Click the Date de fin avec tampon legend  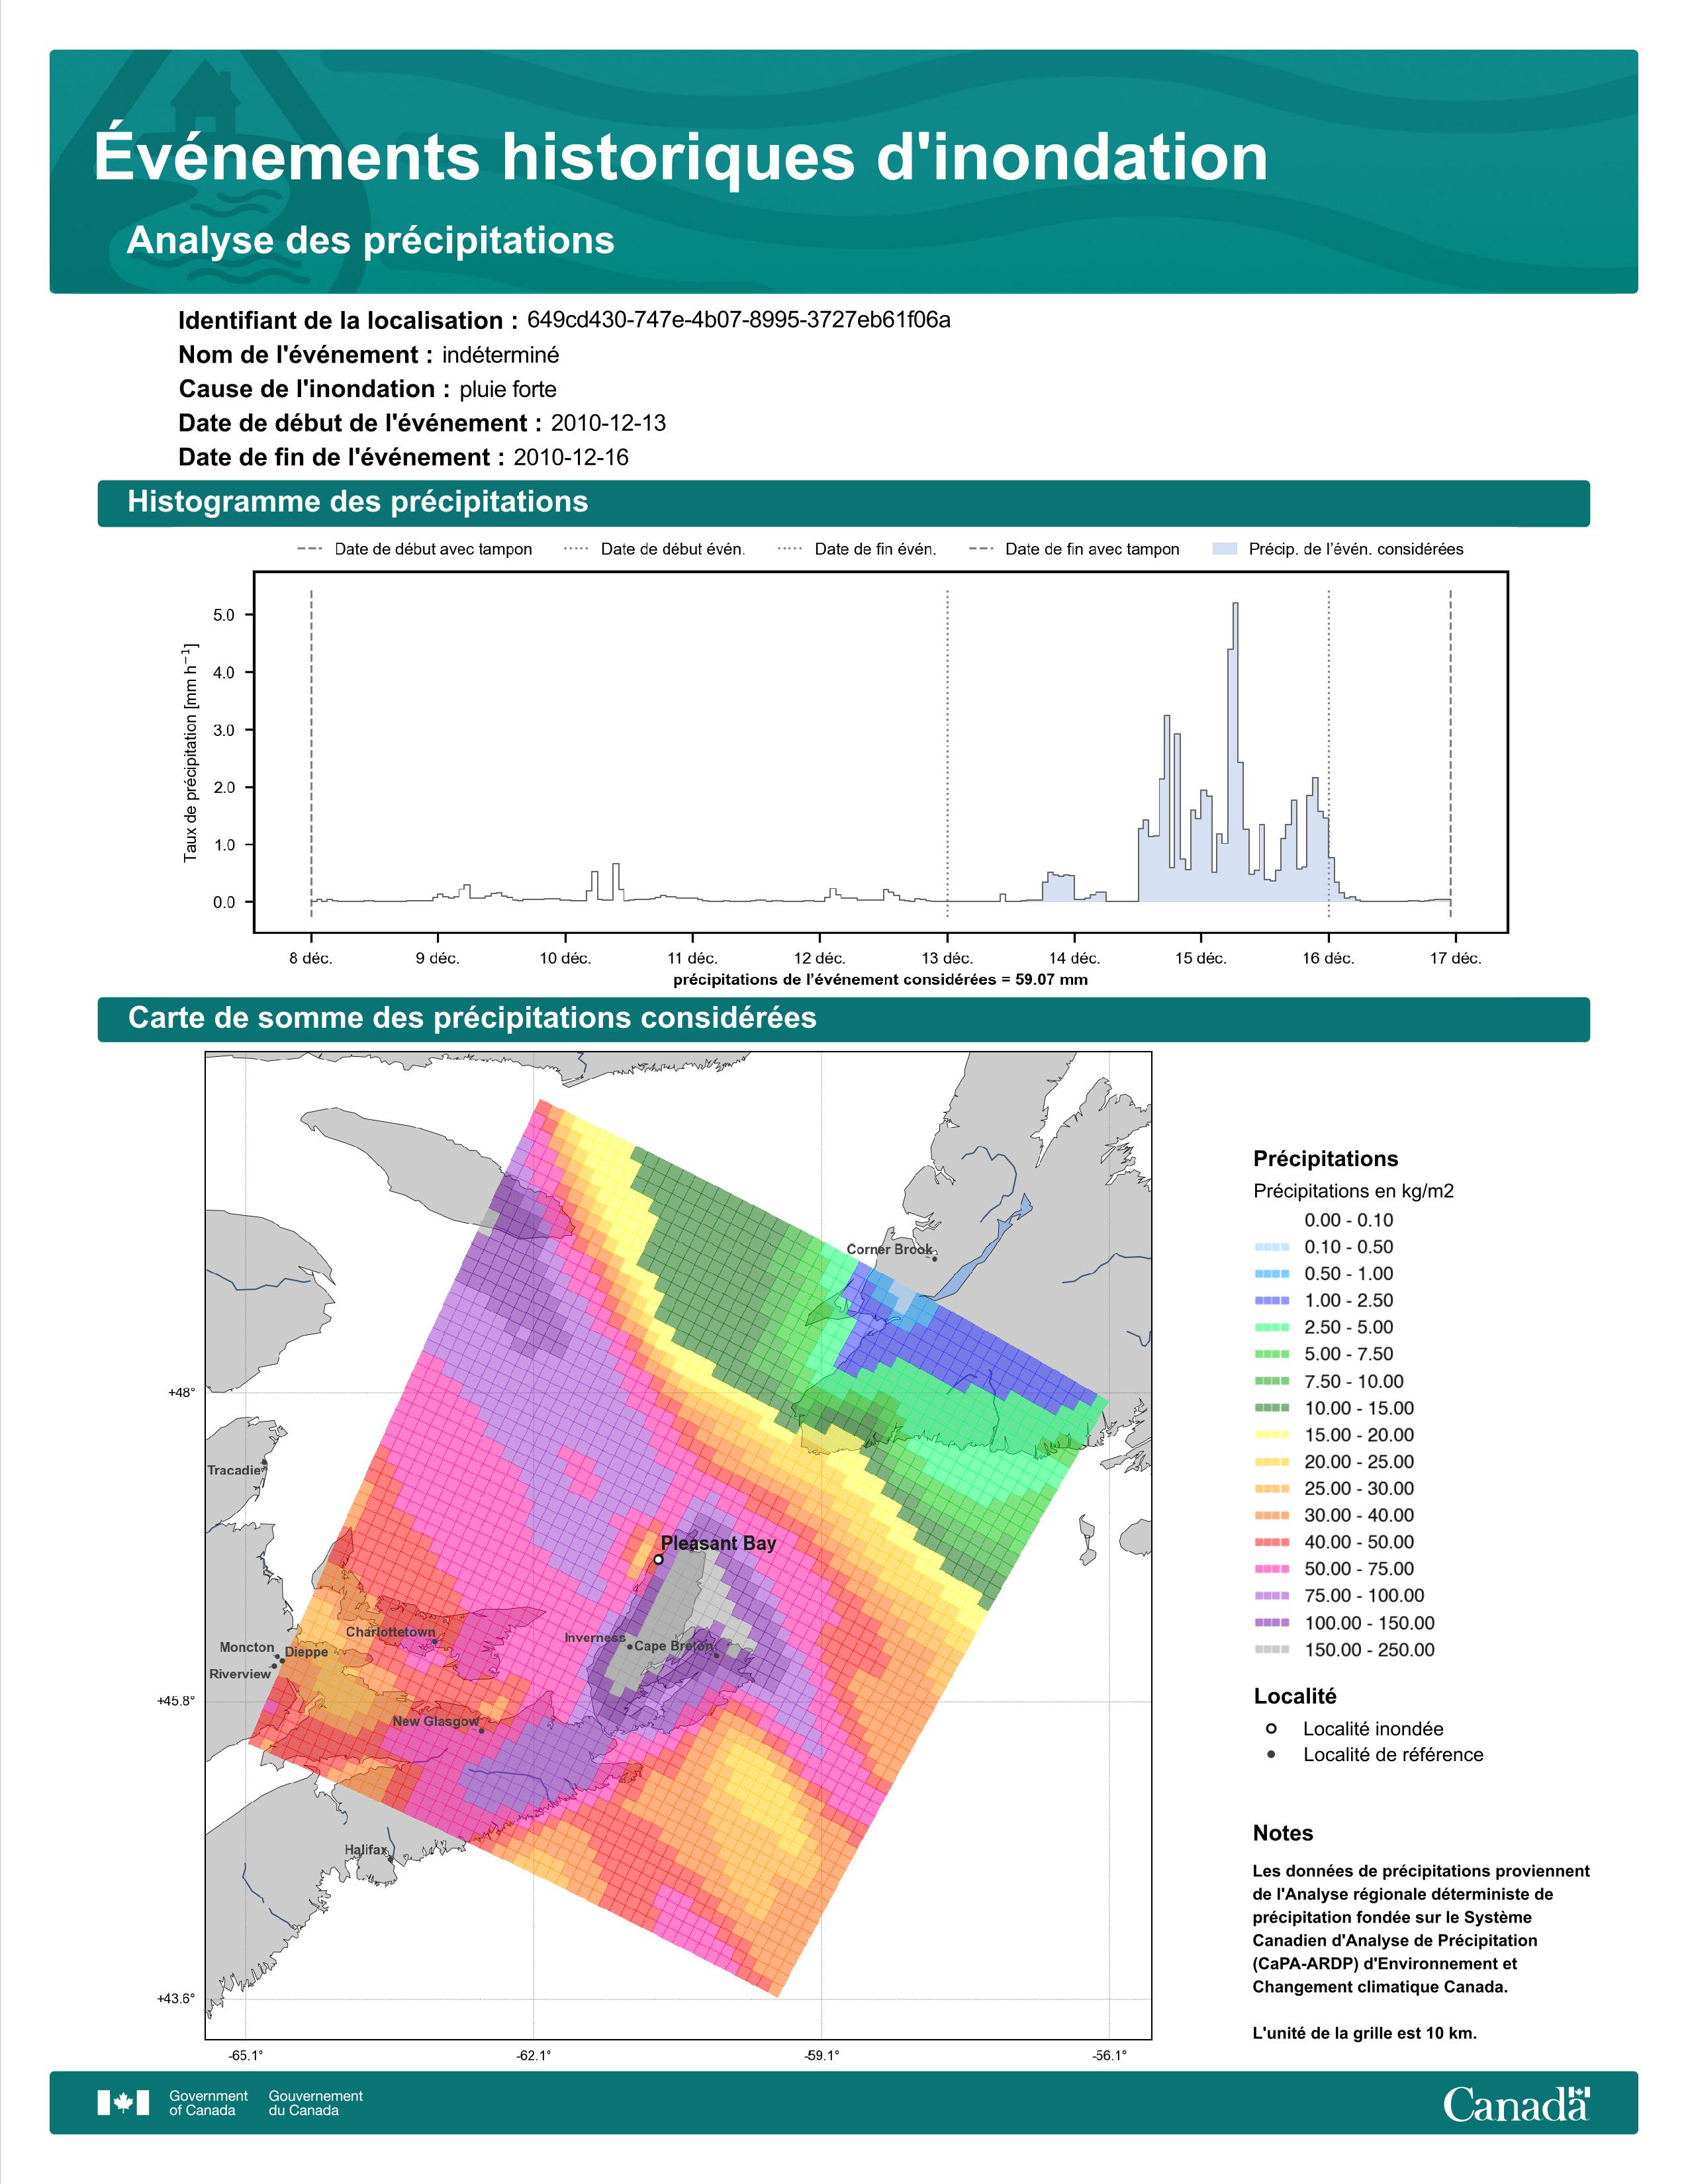coord(1074,549)
